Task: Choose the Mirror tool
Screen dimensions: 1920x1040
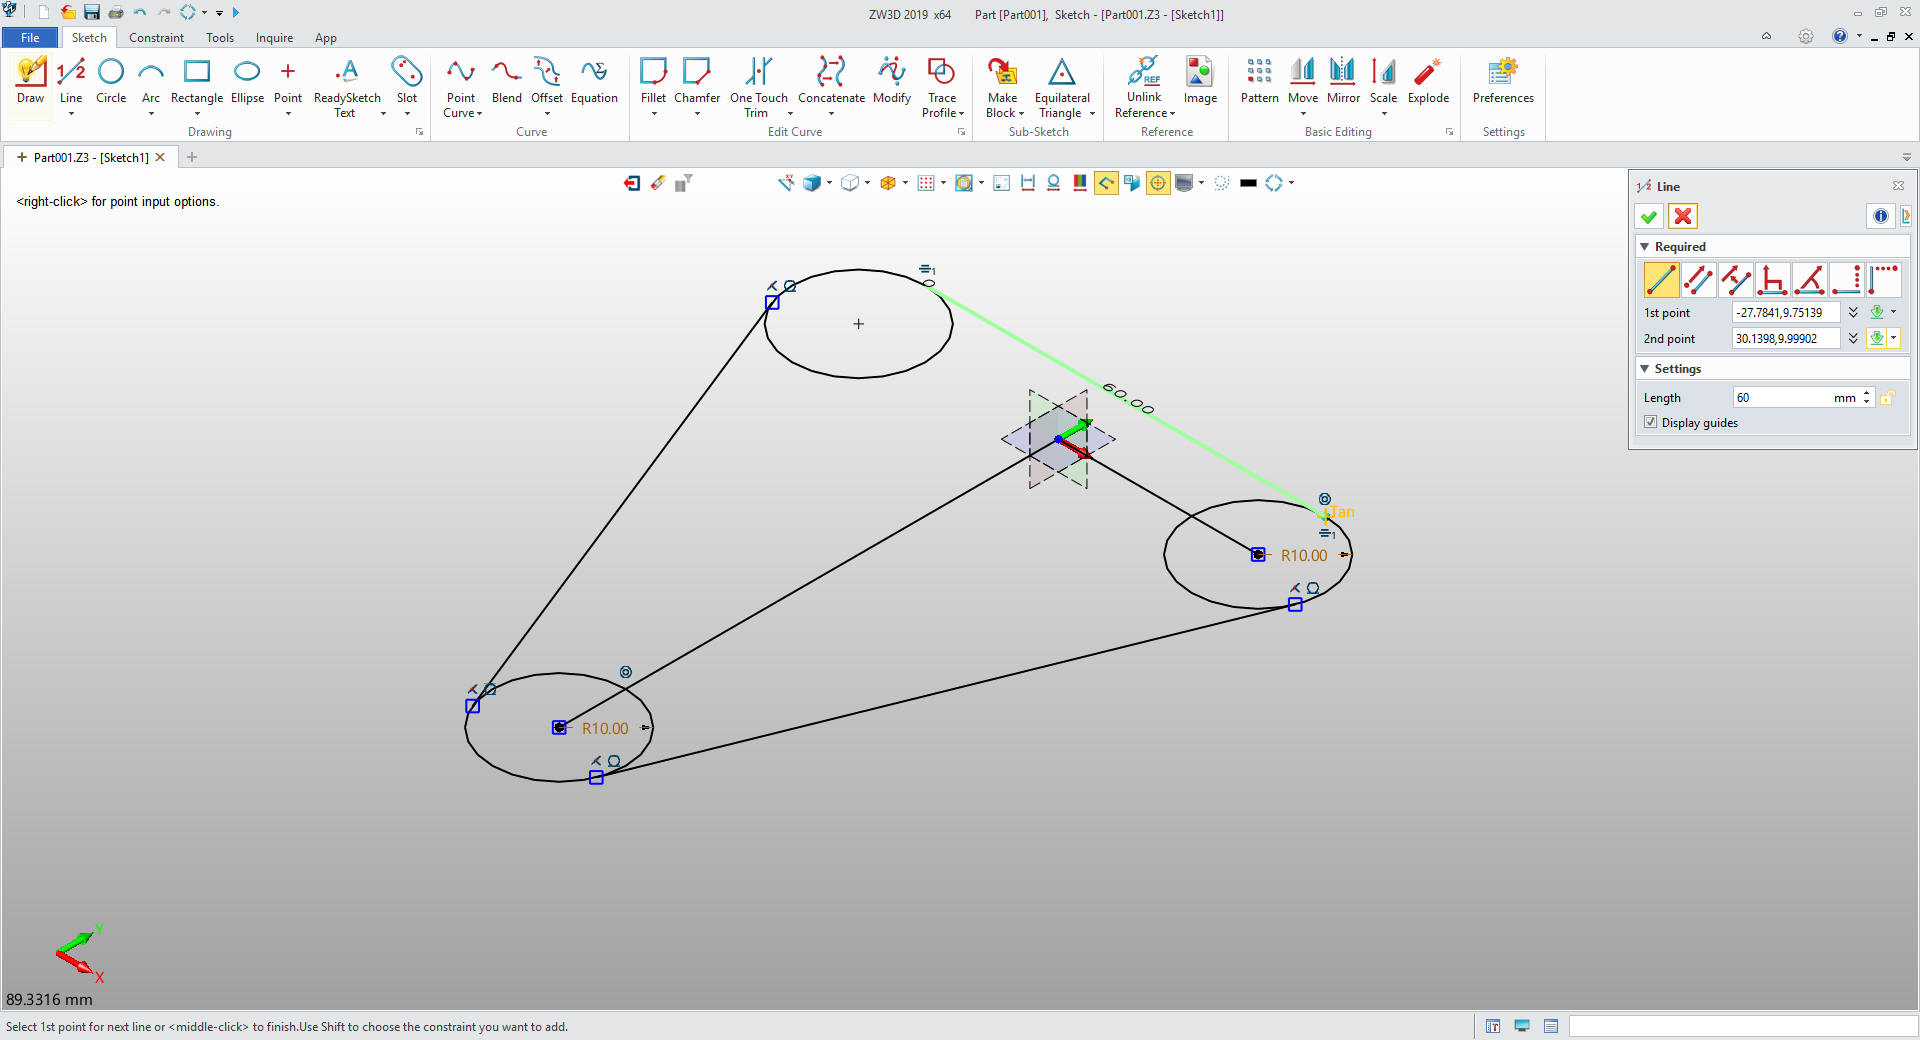Action: (1343, 82)
